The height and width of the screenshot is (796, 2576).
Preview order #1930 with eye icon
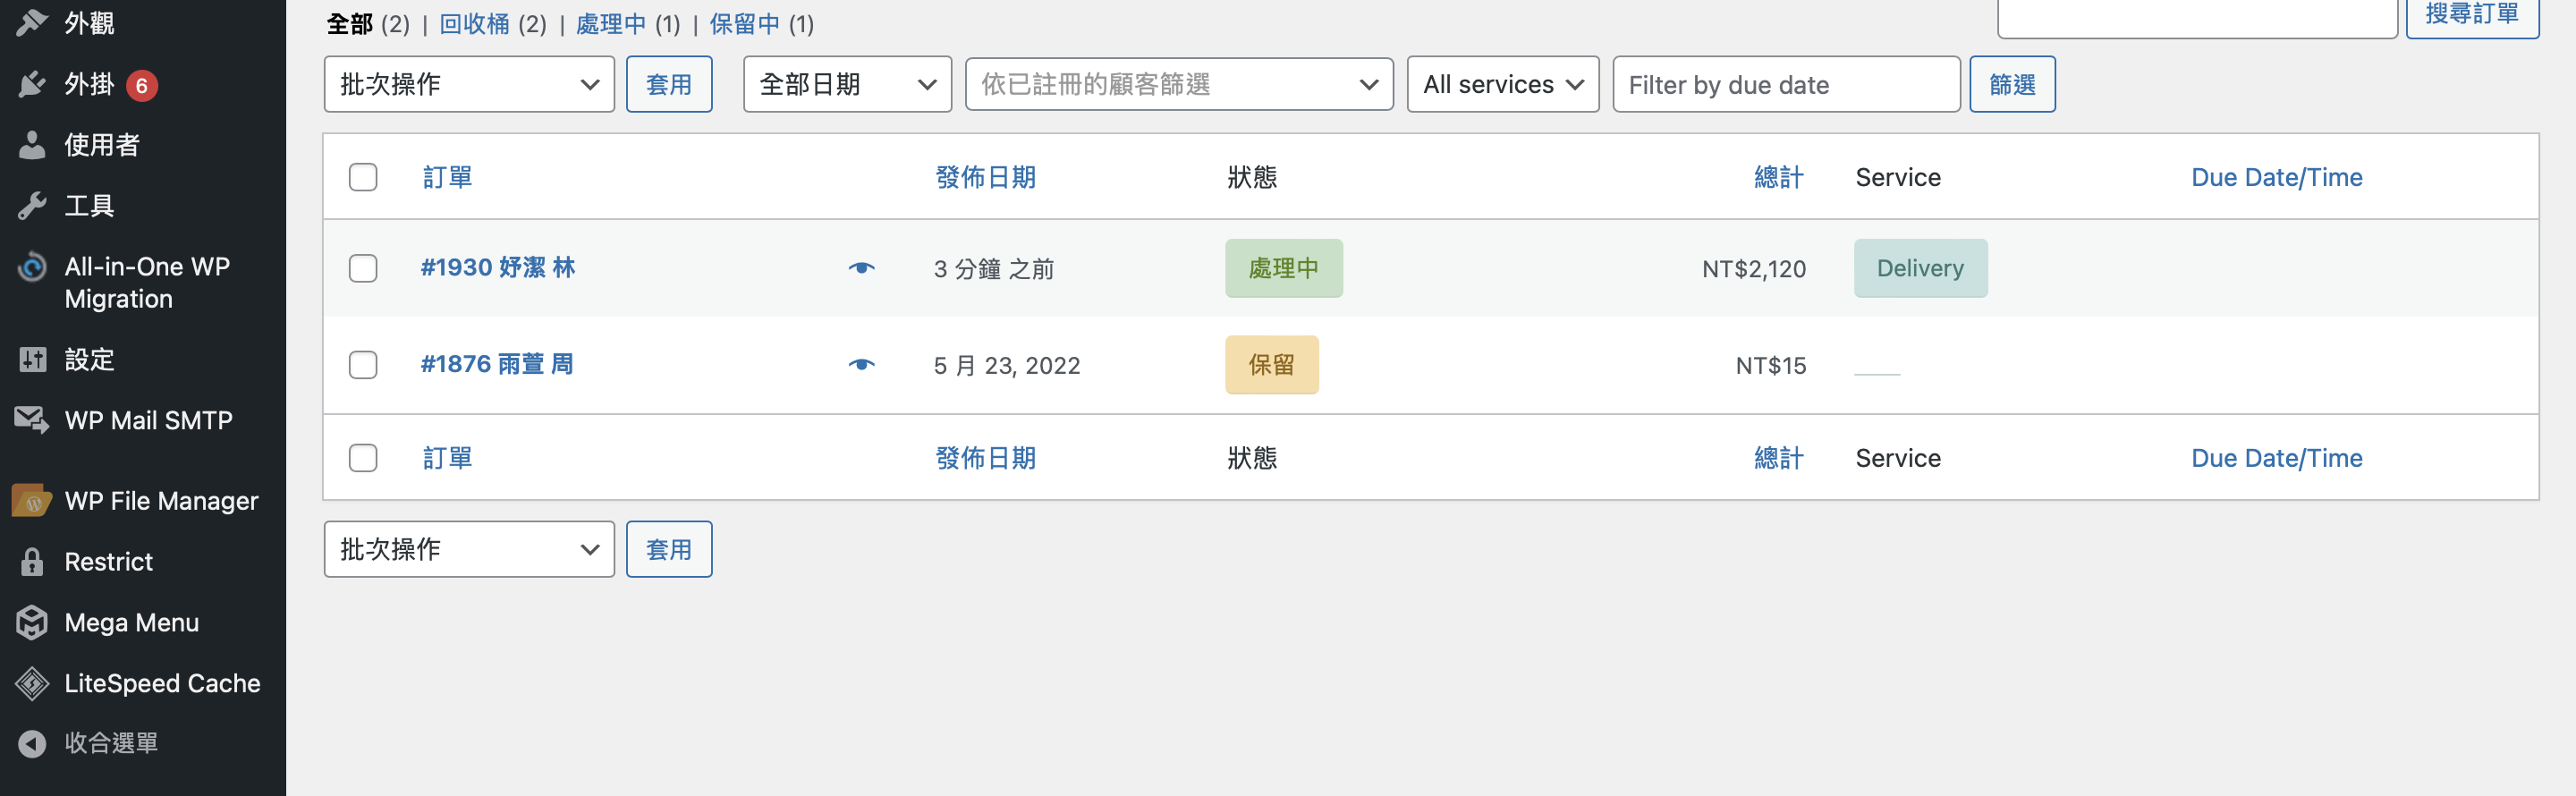click(861, 268)
